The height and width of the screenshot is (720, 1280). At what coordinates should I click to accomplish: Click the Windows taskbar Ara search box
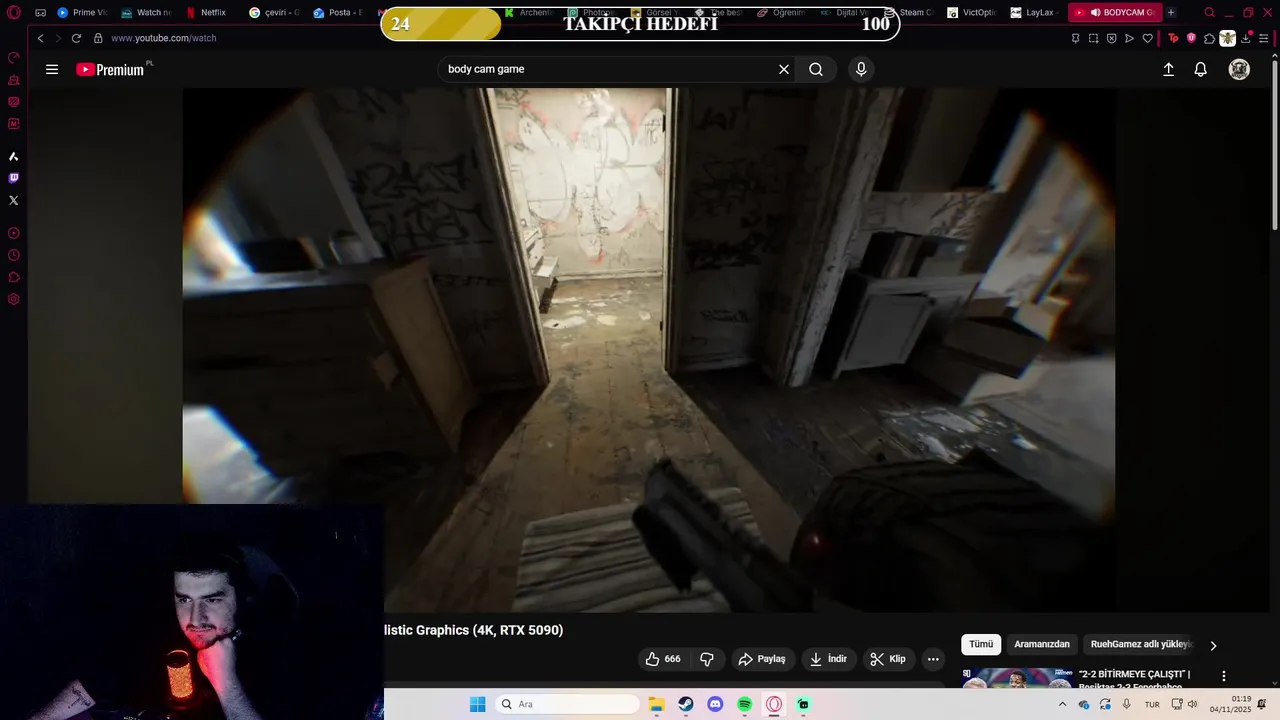coord(567,704)
